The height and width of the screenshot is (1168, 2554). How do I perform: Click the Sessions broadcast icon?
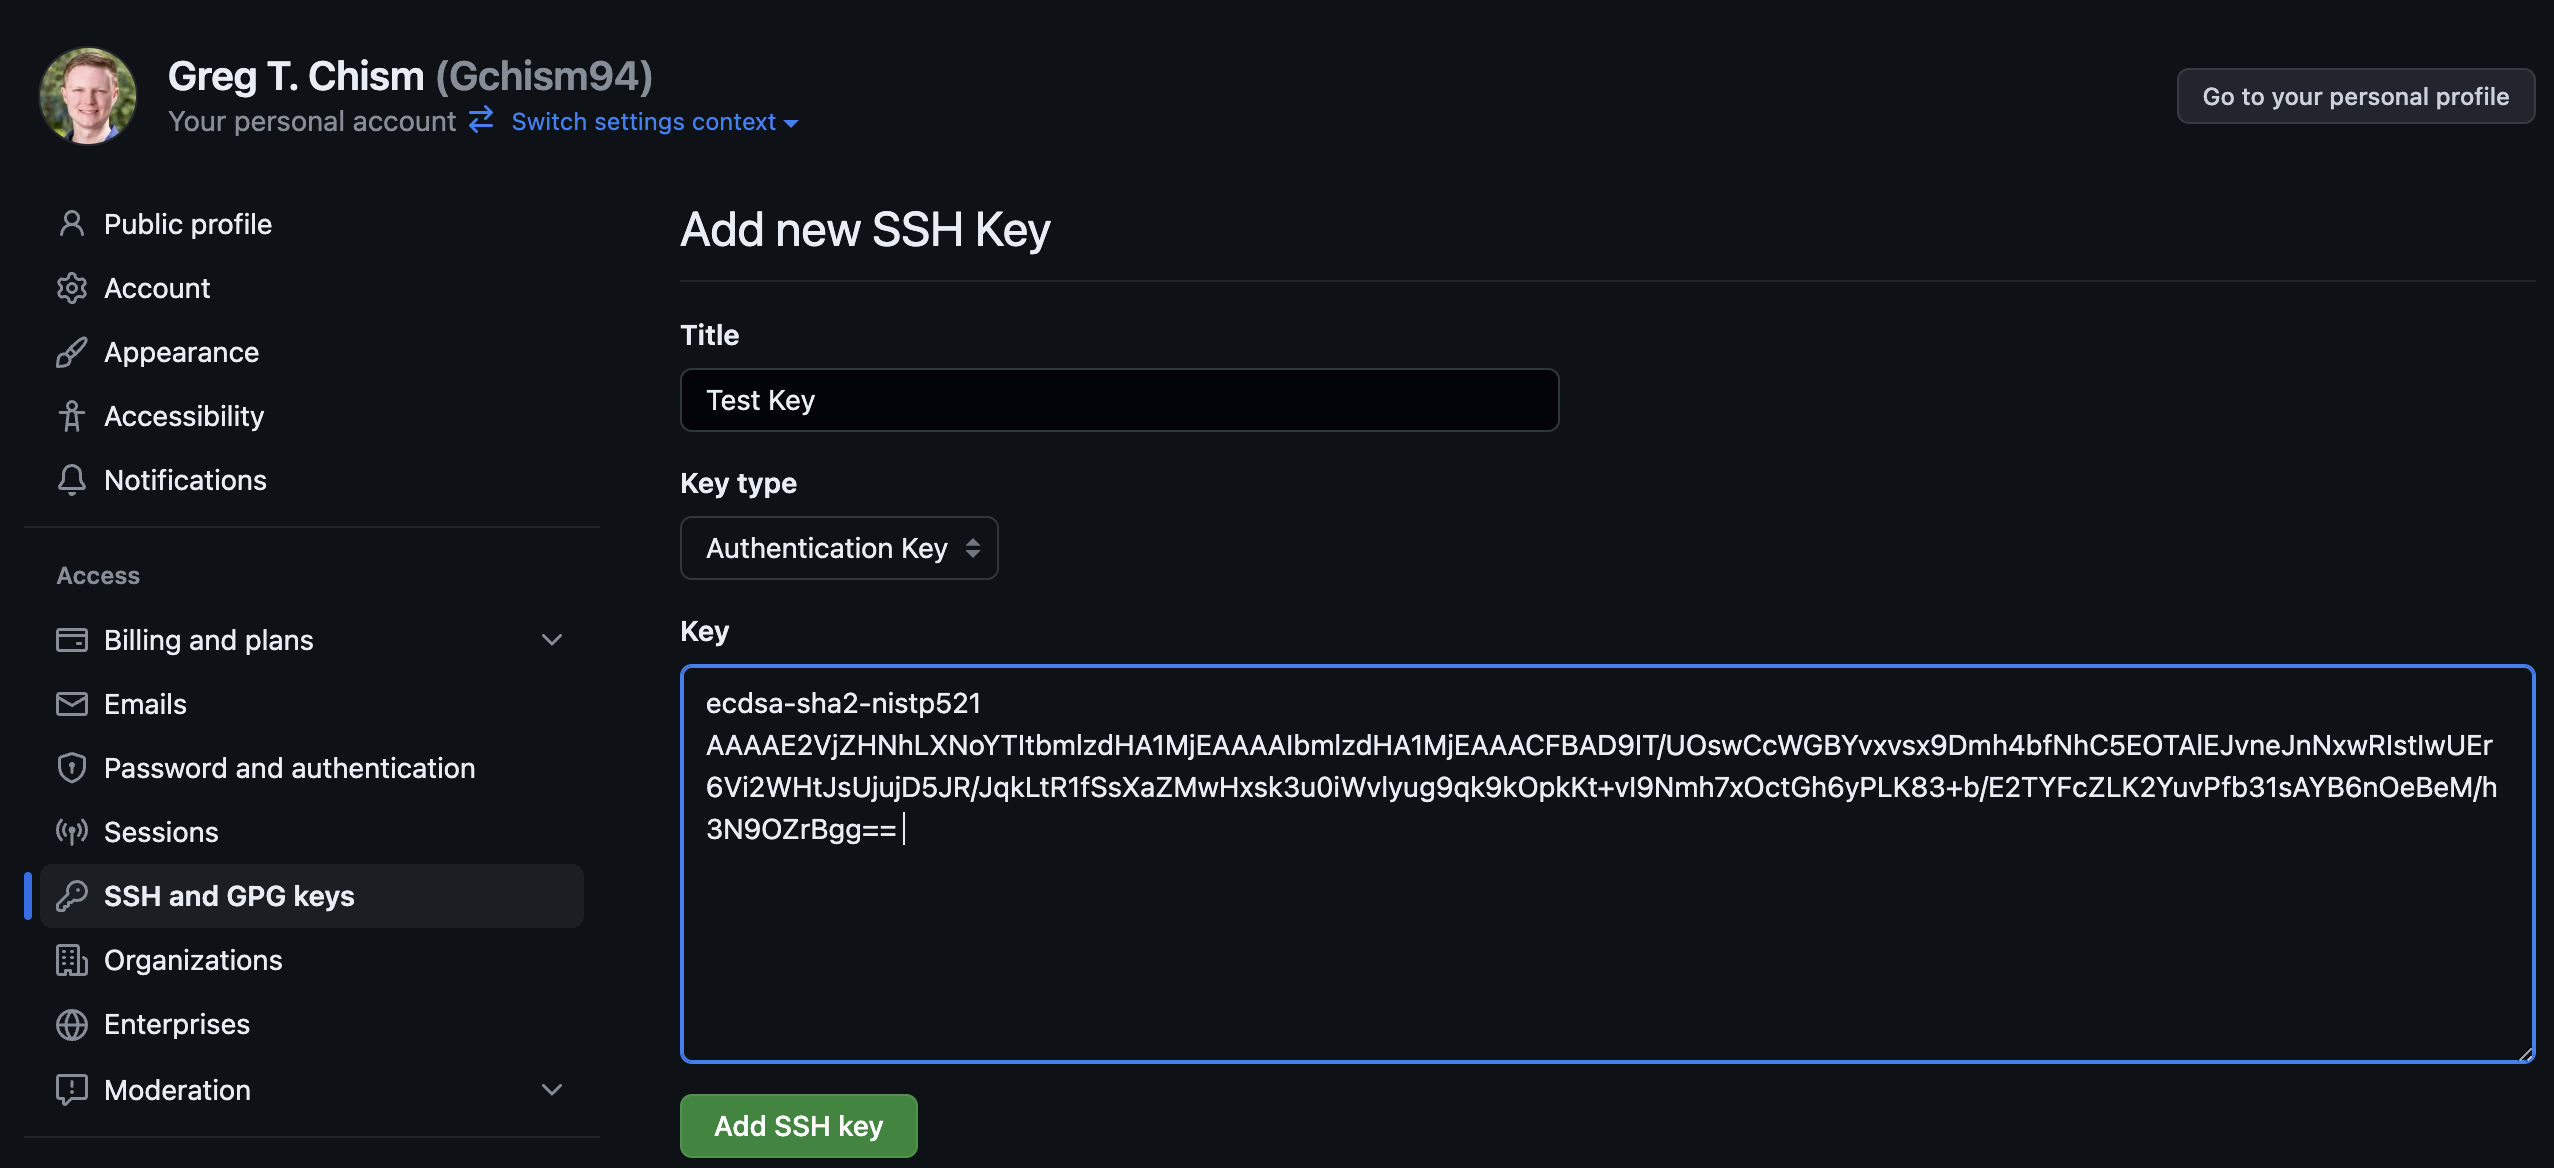pos(71,832)
